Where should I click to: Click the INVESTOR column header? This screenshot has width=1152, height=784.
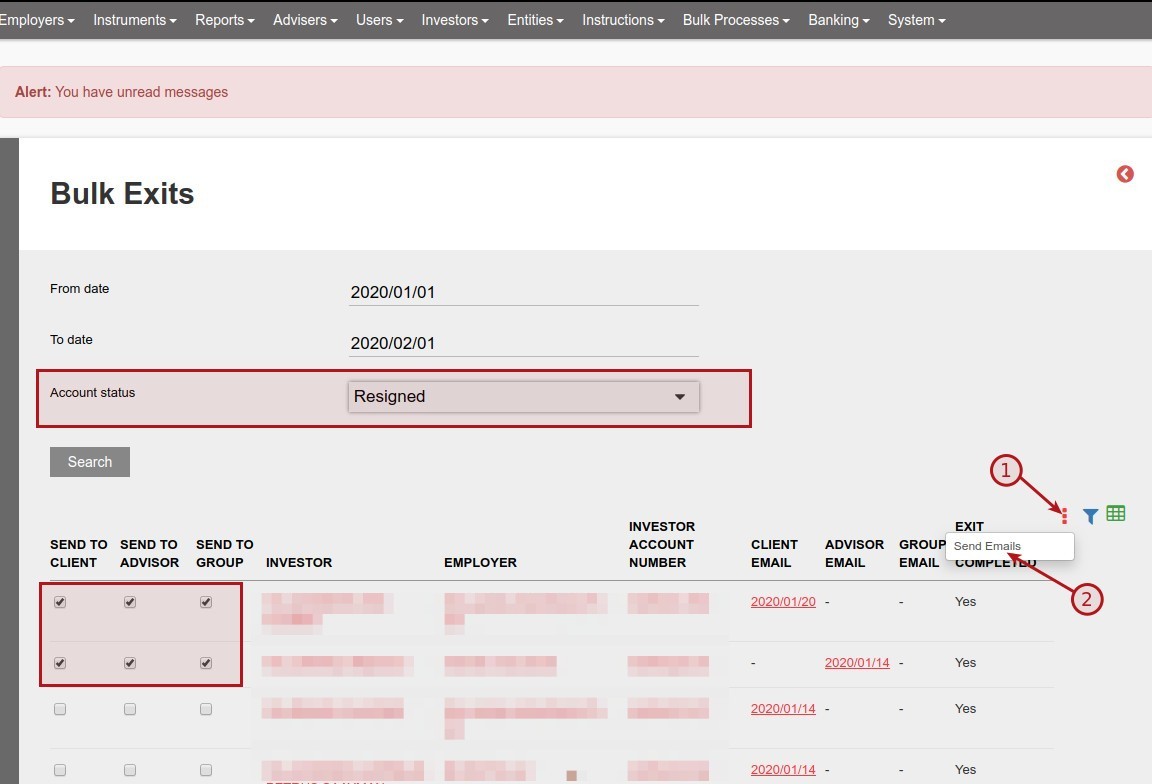(x=299, y=562)
